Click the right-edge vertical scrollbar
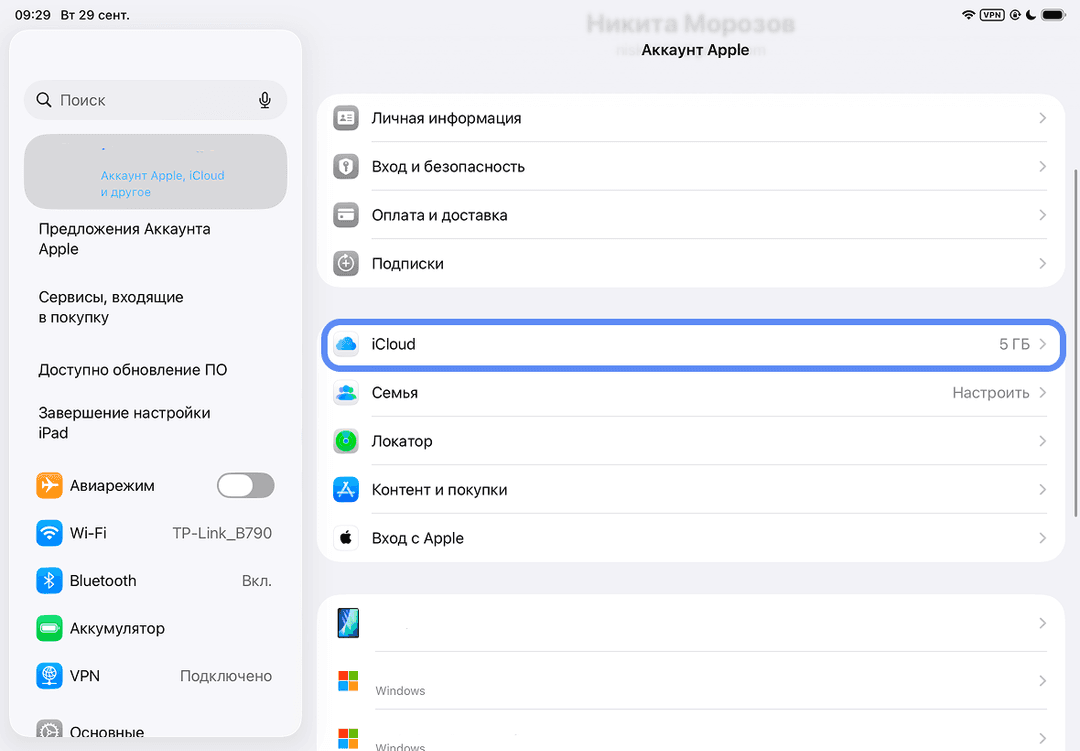The height and width of the screenshot is (751, 1080). click(1076, 342)
